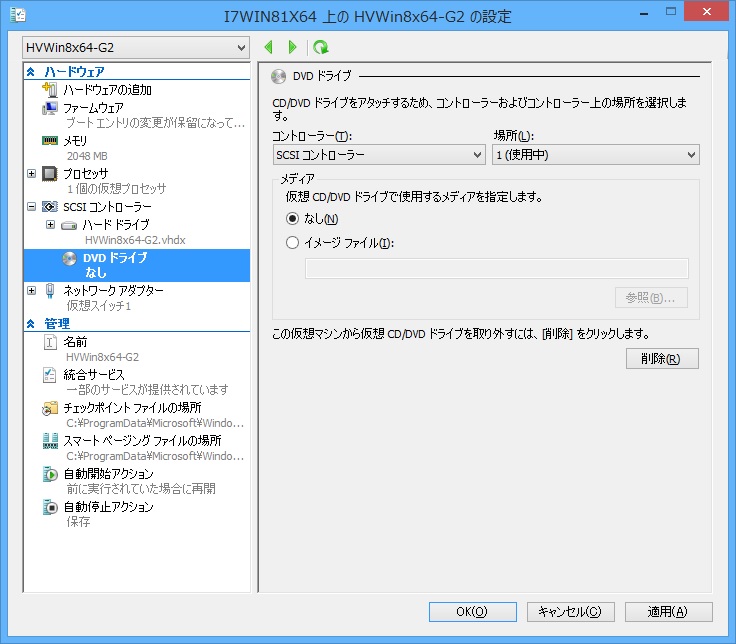Viewport: 736px width, 644px height.
Task: Click the 統合サービス checklist icon
Action: (50, 375)
